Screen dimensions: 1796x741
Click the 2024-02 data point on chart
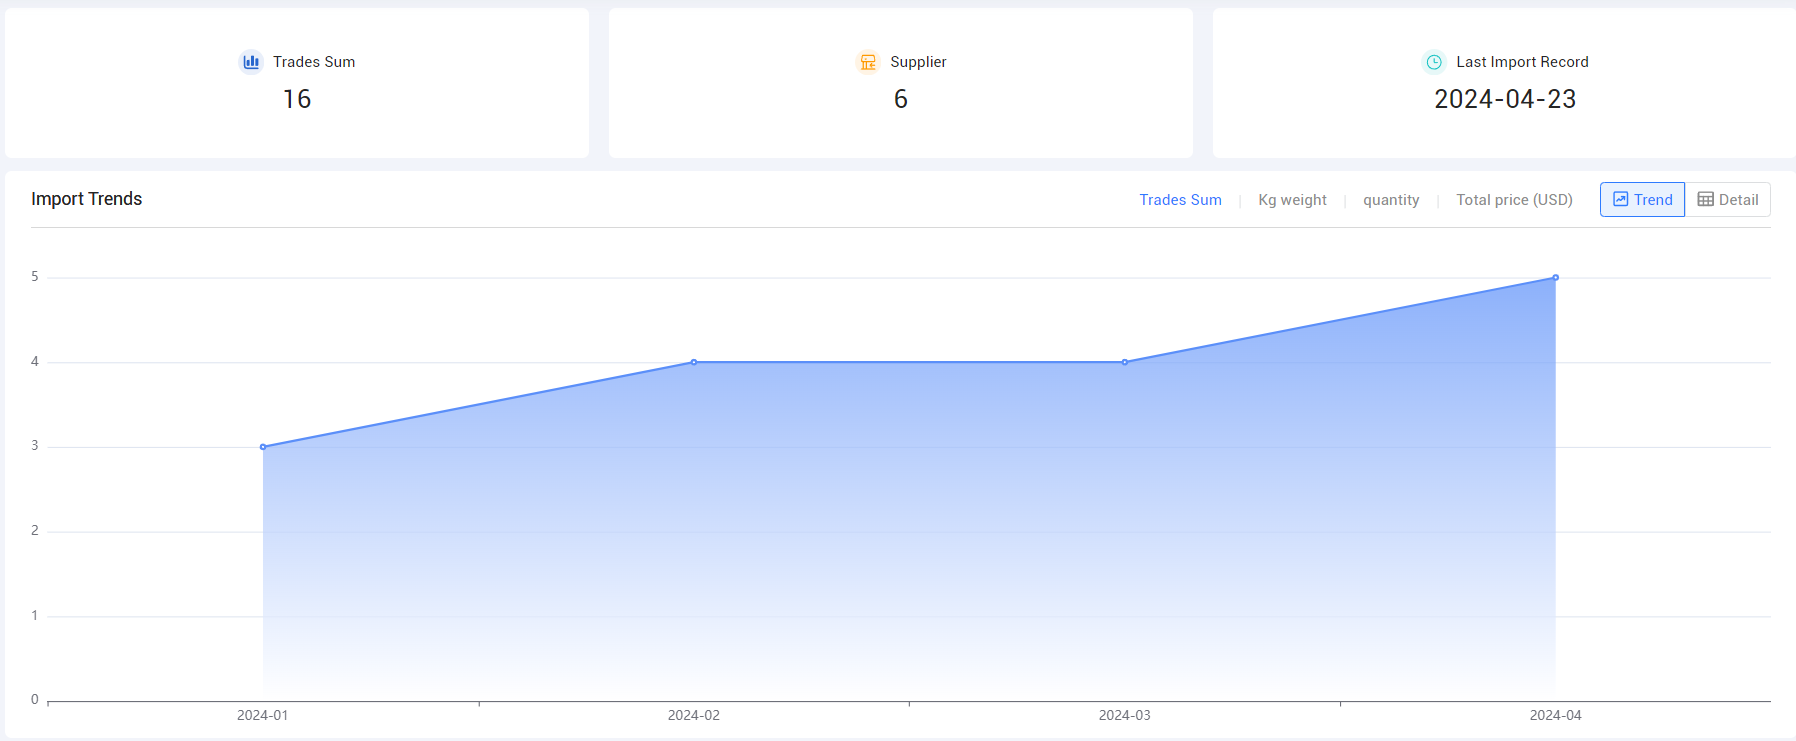click(x=694, y=362)
